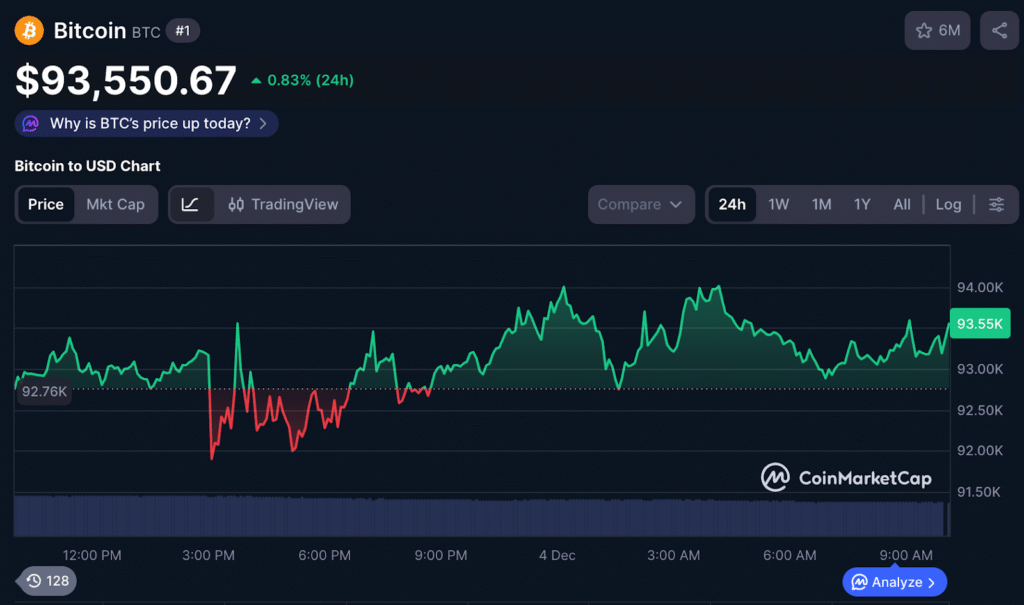Switch chart to Mkt Cap view

[115, 204]
